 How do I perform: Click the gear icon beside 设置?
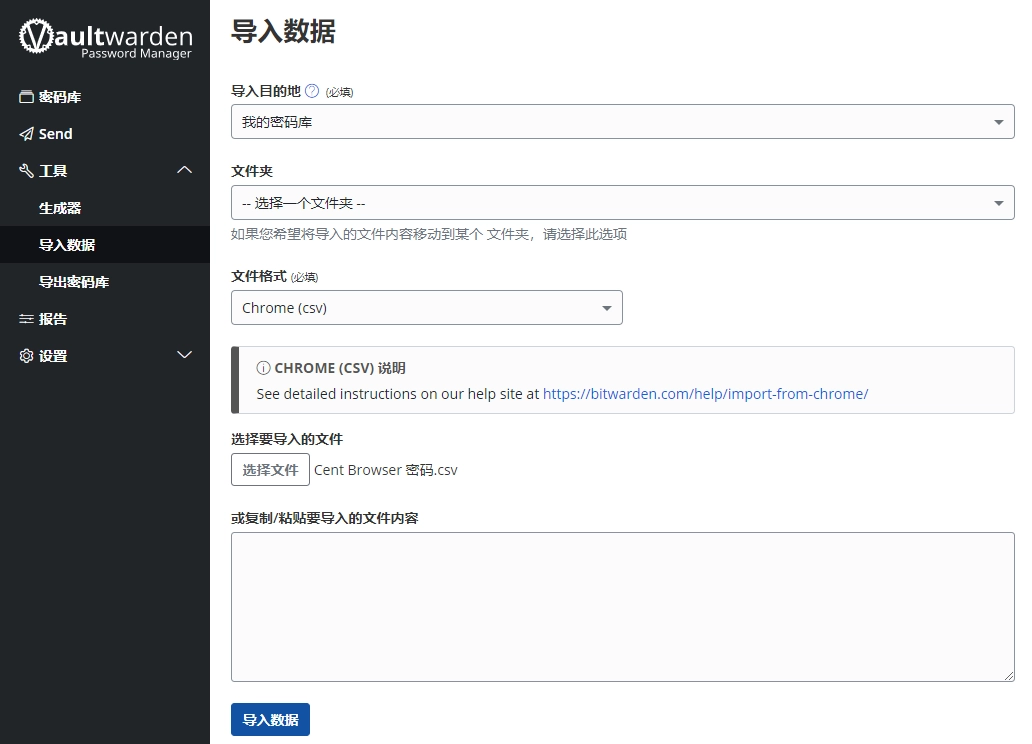[x=26, y=356]
